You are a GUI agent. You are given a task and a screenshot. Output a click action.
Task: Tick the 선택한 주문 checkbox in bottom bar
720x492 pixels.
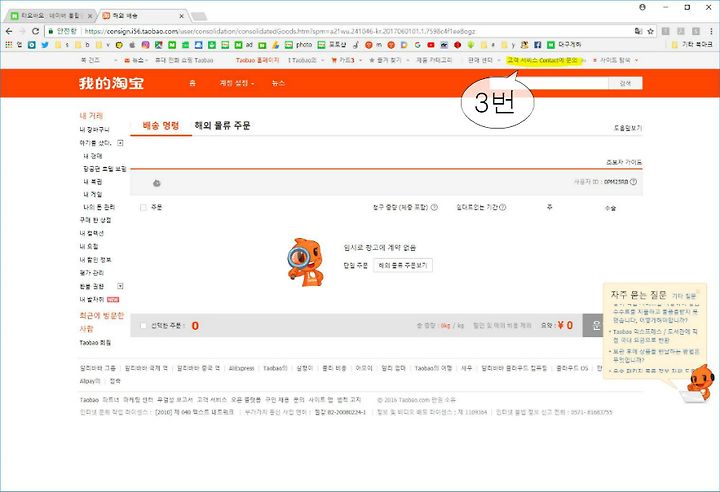pyautogui.click(x=143, y=326)
